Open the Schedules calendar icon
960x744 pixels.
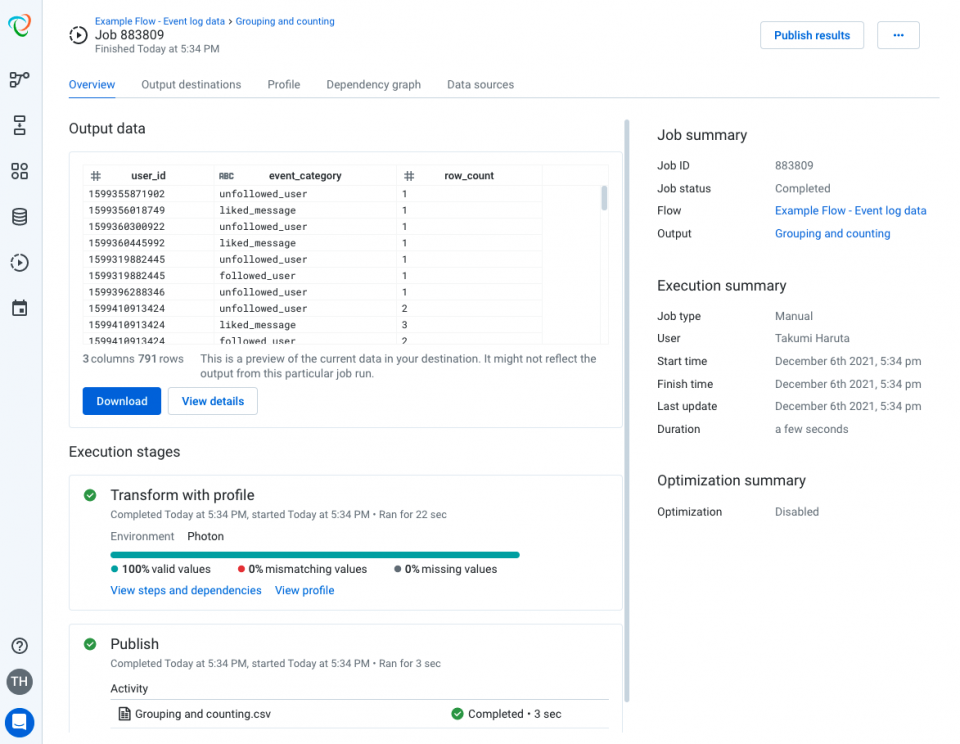click(20, 308)
